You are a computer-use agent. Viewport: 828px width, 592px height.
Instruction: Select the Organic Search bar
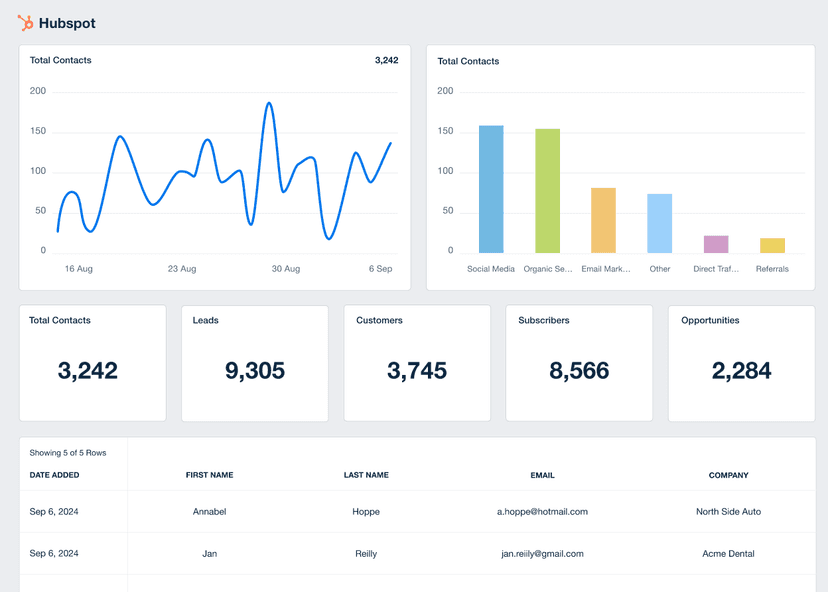(546, 190)
